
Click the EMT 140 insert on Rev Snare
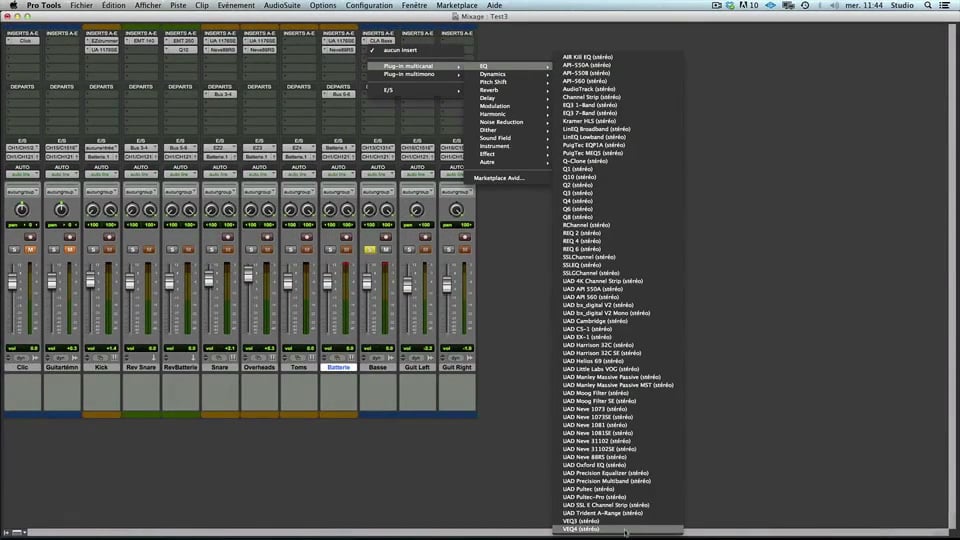click(x=141, y=41)
